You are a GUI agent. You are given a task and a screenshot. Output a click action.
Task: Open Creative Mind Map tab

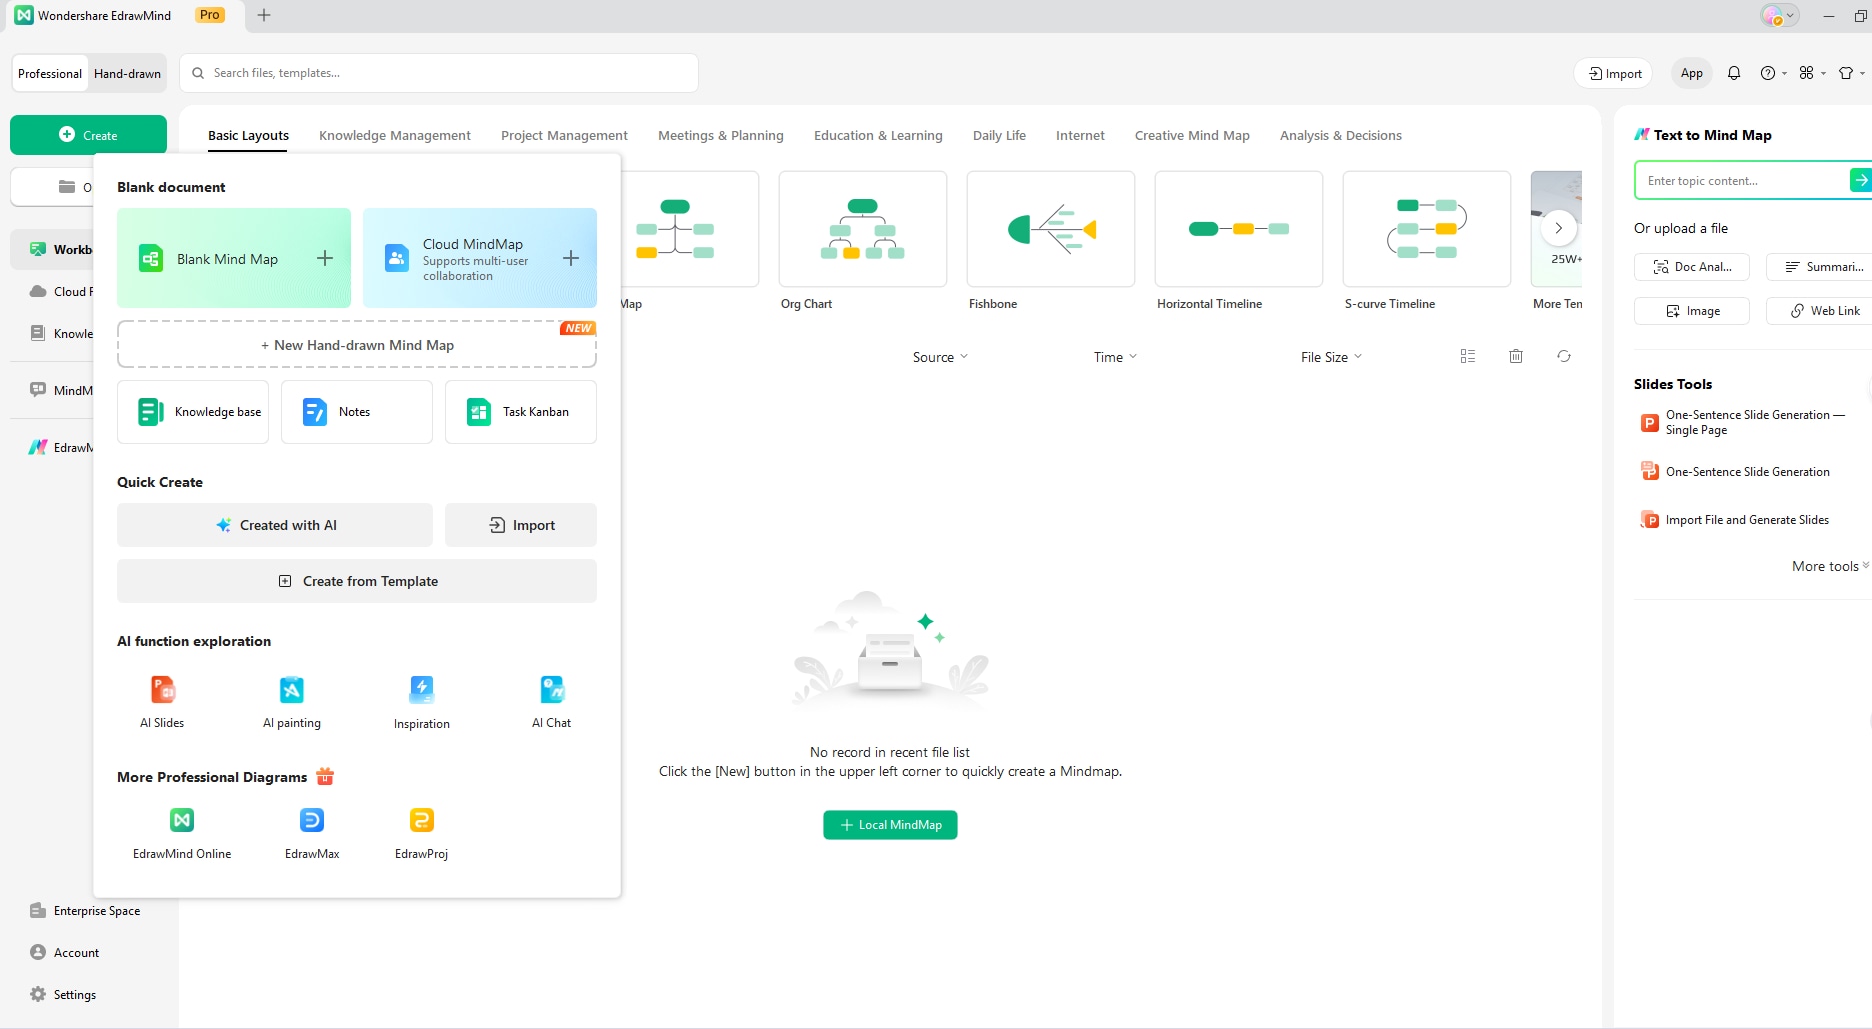(x=1192, y=136)
